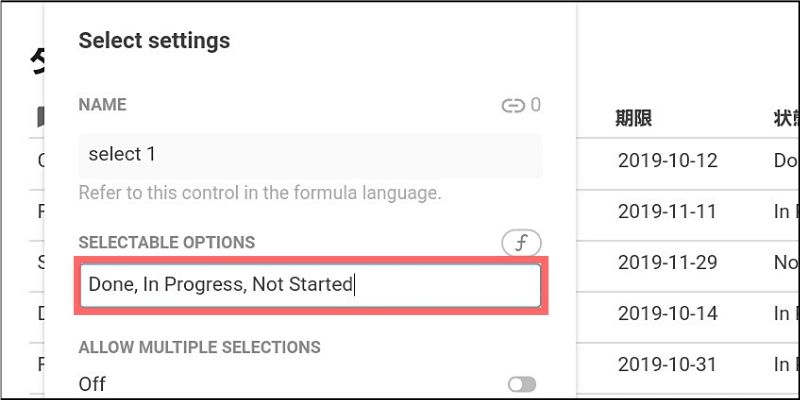
Task: Click the Done status cell in first row
Action: [785, 160]
